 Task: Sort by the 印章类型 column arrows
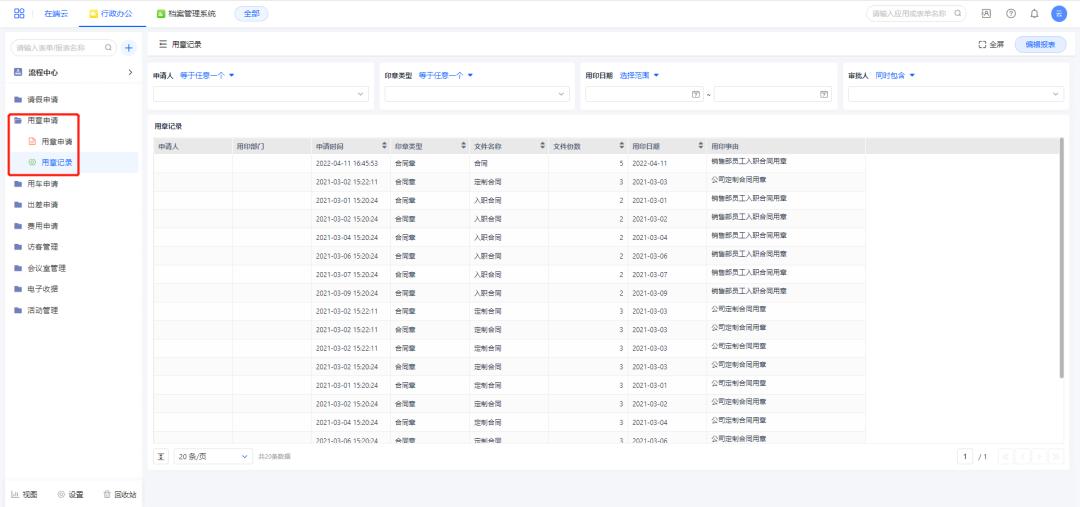464,146
